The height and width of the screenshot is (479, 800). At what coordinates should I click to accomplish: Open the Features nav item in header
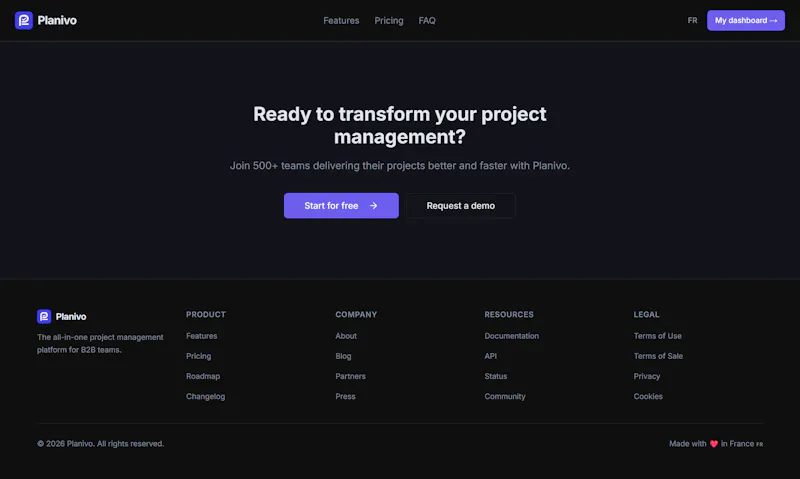tap(341, 20)
